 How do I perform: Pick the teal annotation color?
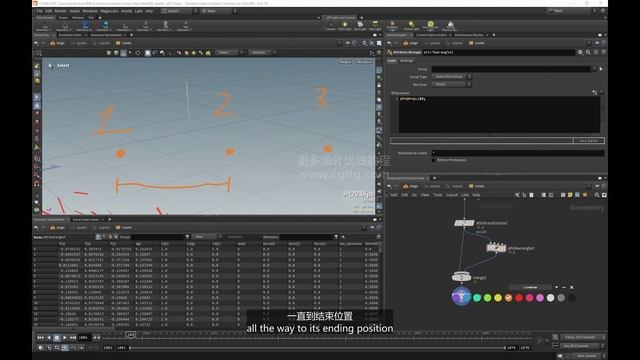pos(477,298)
